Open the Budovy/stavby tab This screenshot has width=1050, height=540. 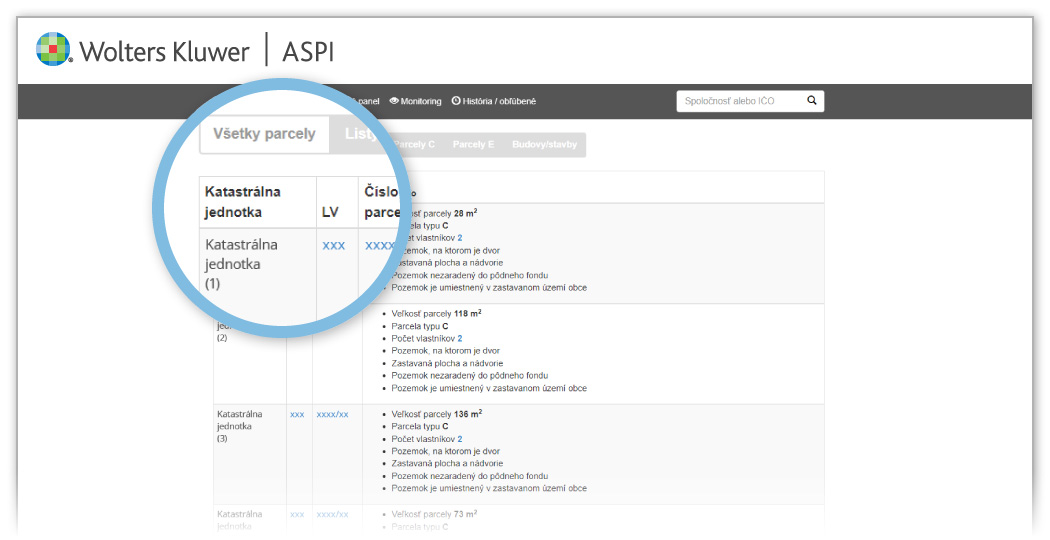(544, 145)
